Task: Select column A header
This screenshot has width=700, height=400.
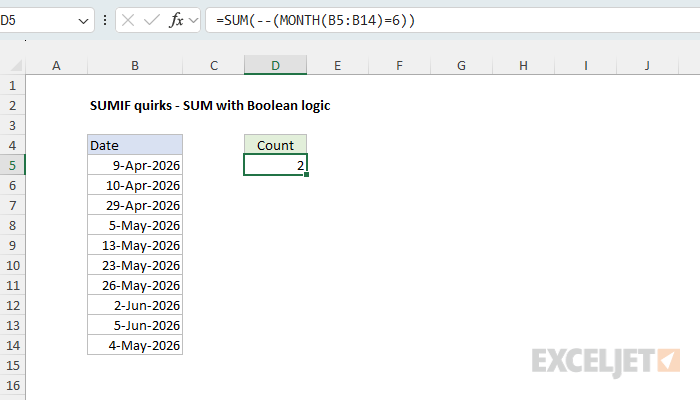Action: click(56, 66)
